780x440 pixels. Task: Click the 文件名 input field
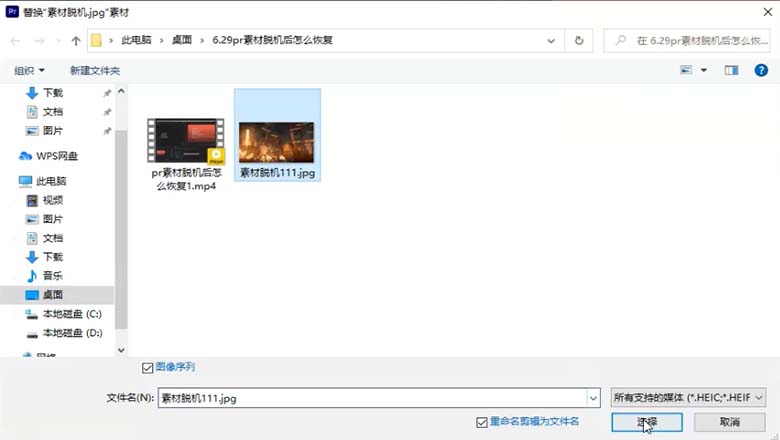click(x=372, y=398)
